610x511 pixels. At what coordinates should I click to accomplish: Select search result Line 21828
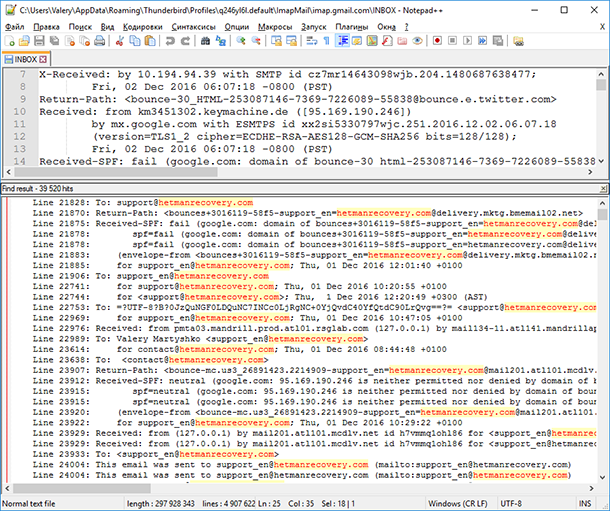143,203
